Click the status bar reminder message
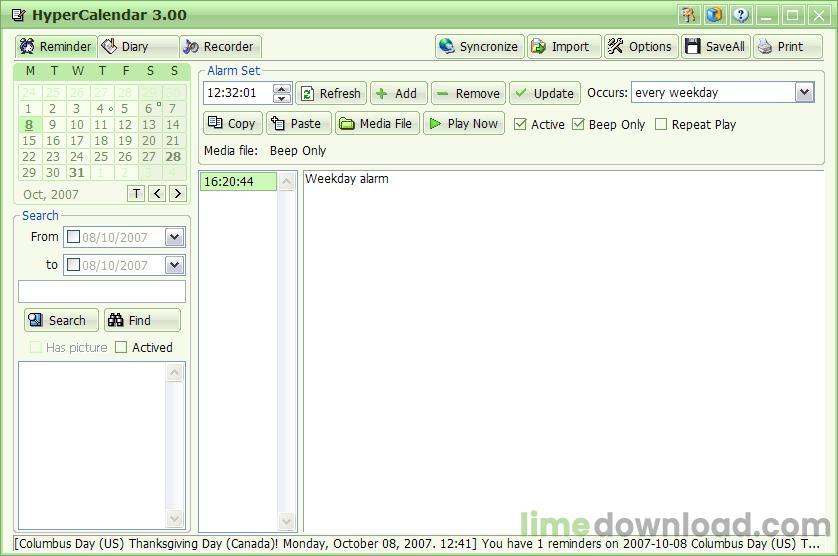Image resolution: width=838 pixels, height=556 pixels. [x=417, y=544]
